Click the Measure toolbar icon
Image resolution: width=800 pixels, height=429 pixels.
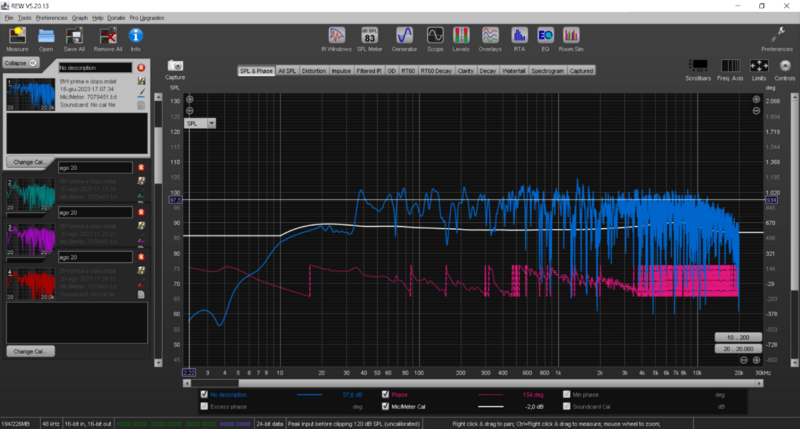(x=17, y=38)
